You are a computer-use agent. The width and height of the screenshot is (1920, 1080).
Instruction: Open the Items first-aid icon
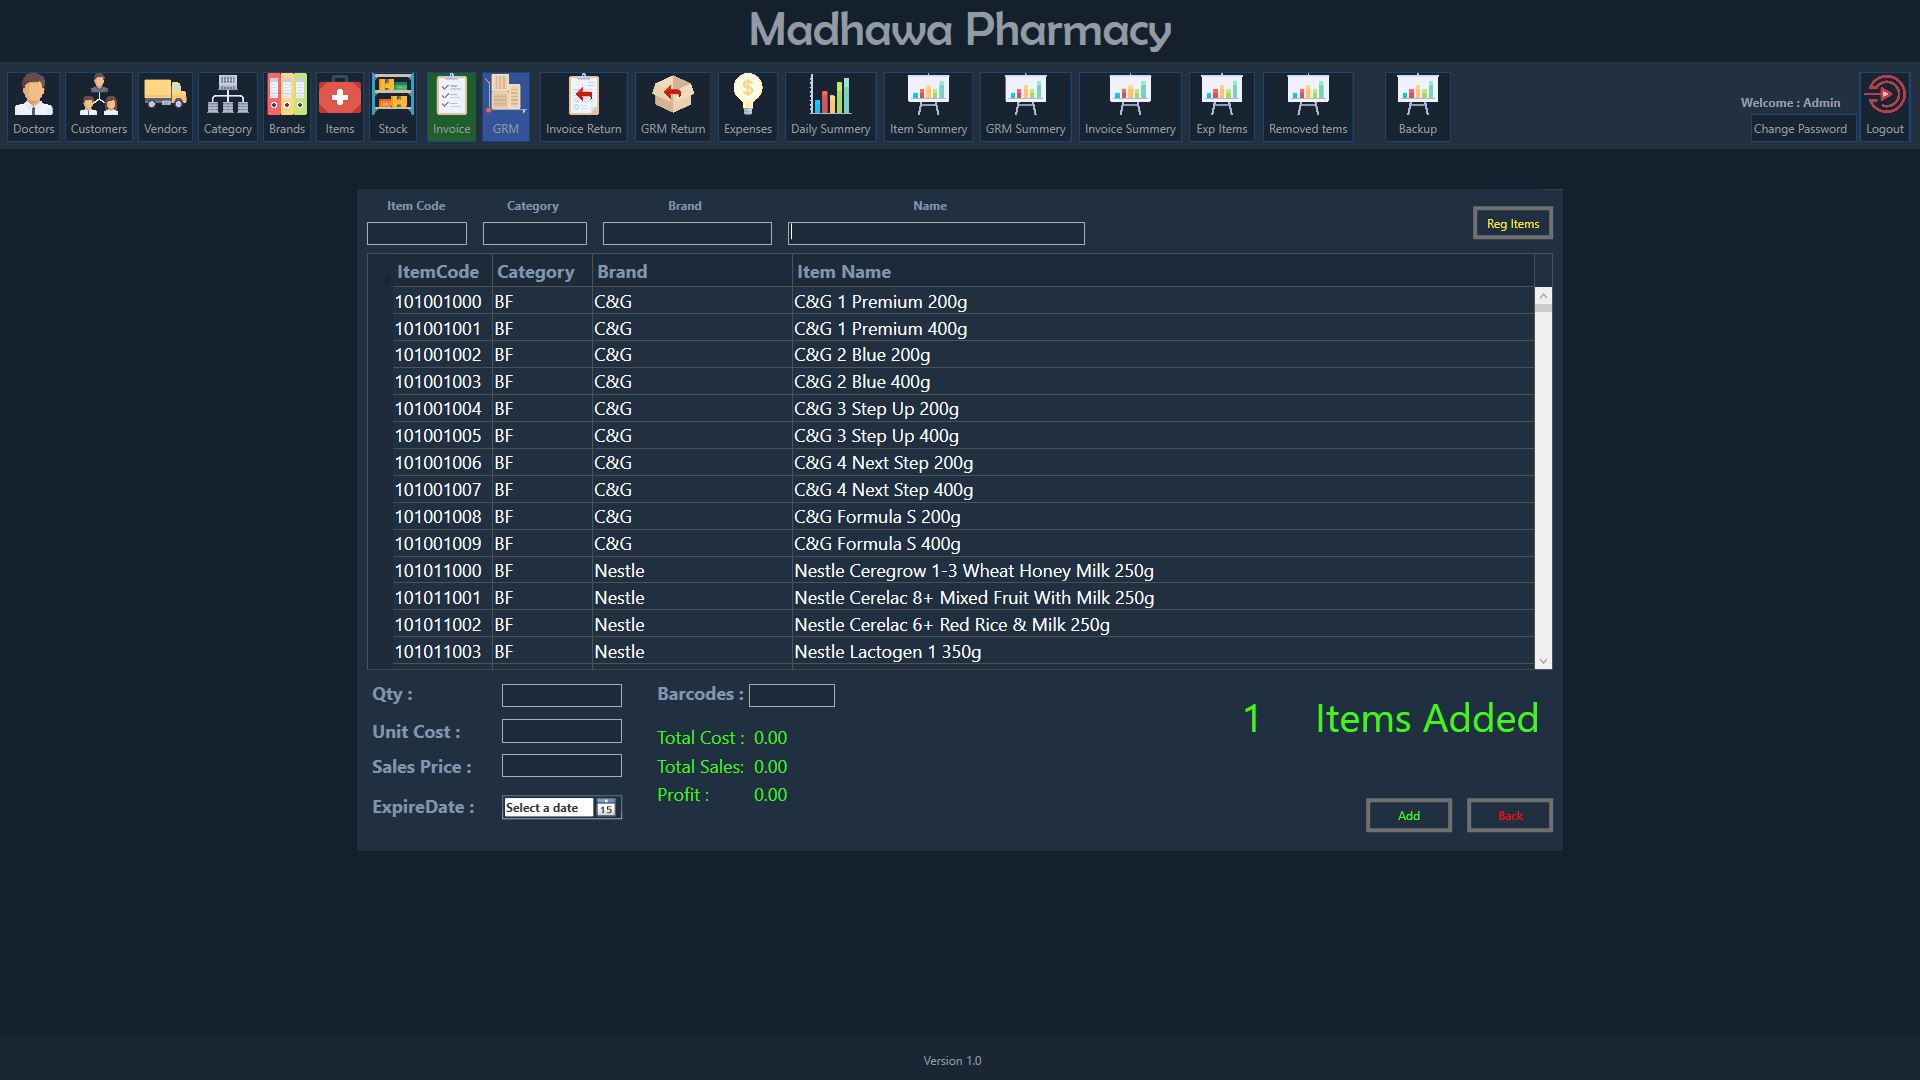tap(340, 106)
